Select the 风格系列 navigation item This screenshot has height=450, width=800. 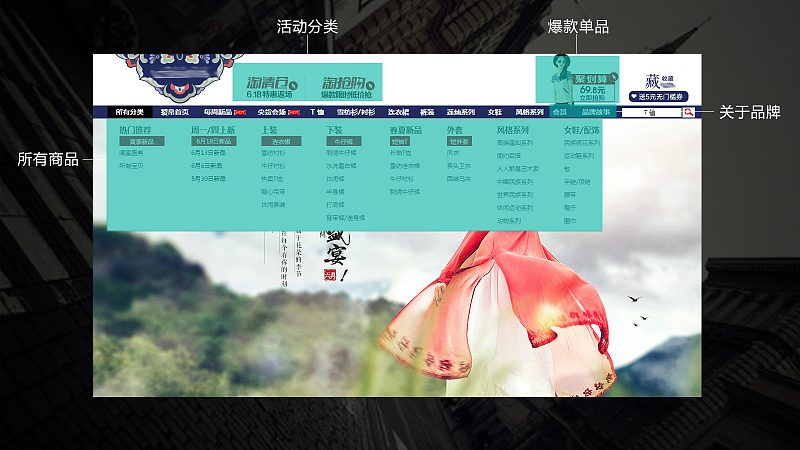coord(529,112)
